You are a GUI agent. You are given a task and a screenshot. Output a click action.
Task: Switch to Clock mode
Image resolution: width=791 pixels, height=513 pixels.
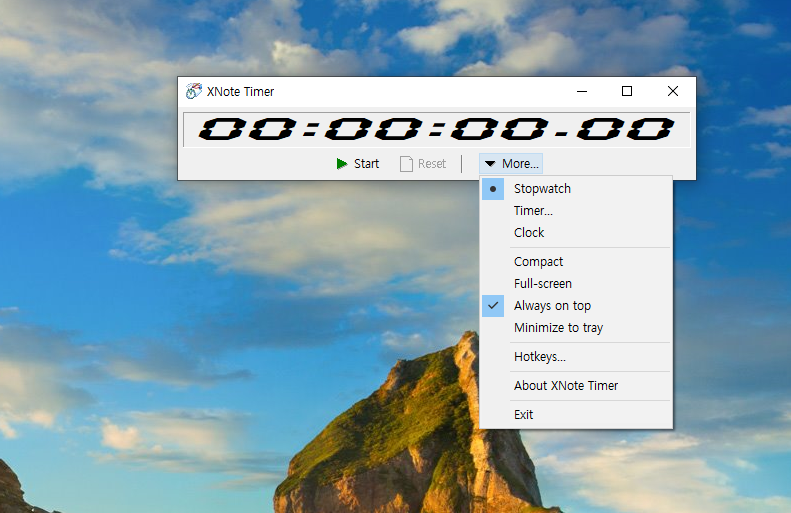[x=576, y=233]
